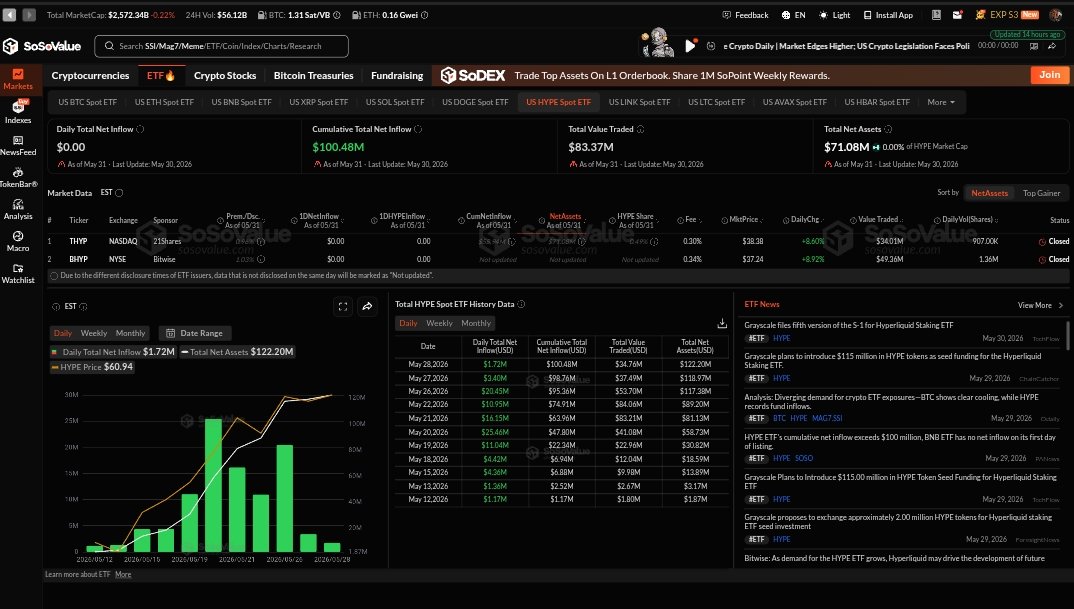Toggle Daily Total Net Inflow legend
This screenshot has height=609, width=1074.
[113, 351]
